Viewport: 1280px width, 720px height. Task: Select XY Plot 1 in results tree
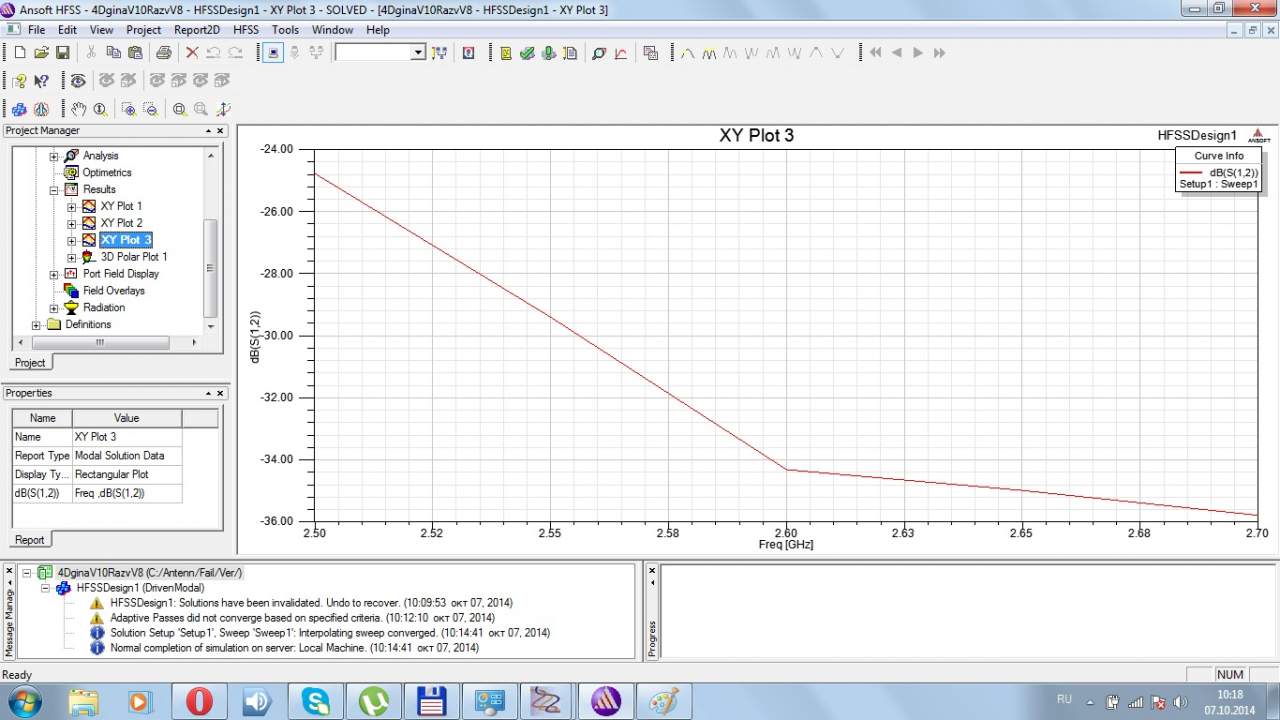pos(121,206)
